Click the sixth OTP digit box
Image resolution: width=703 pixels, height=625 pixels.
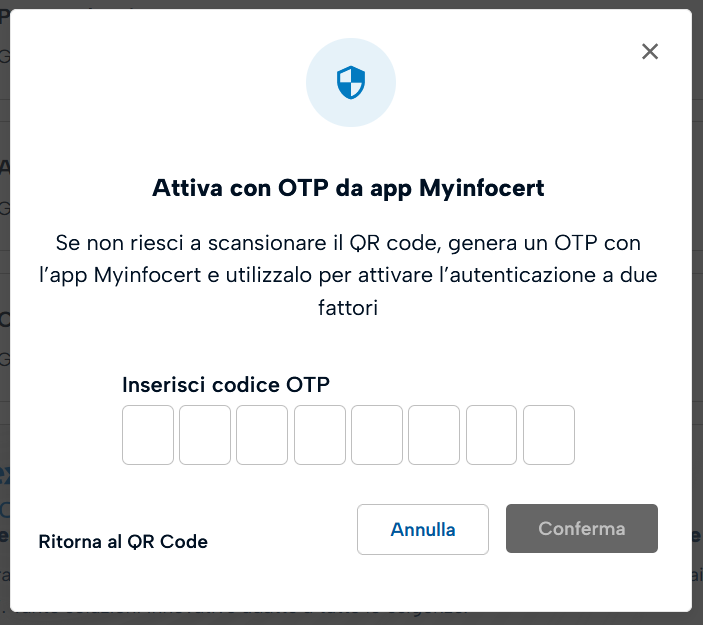[434, 435]
